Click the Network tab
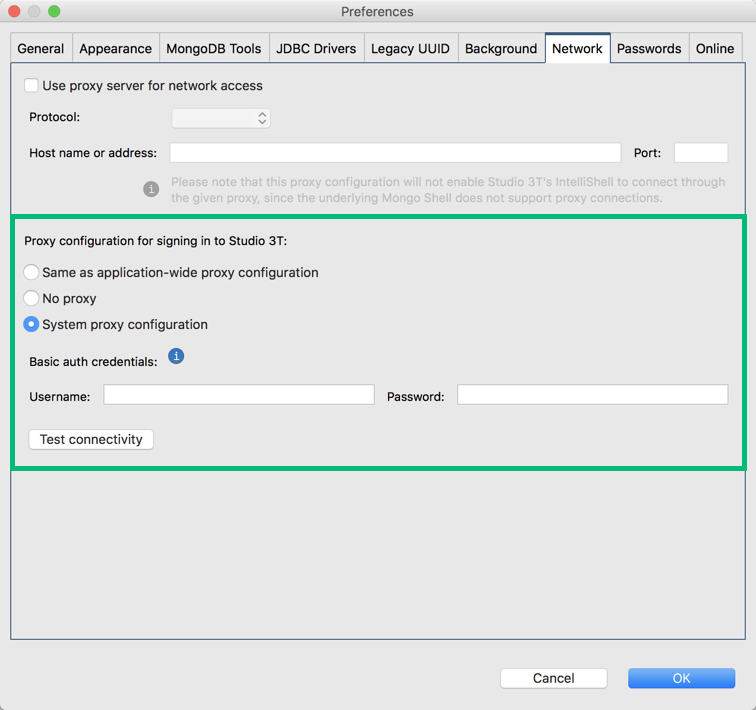This screenshot has height=710, width=756. point(577,48)
